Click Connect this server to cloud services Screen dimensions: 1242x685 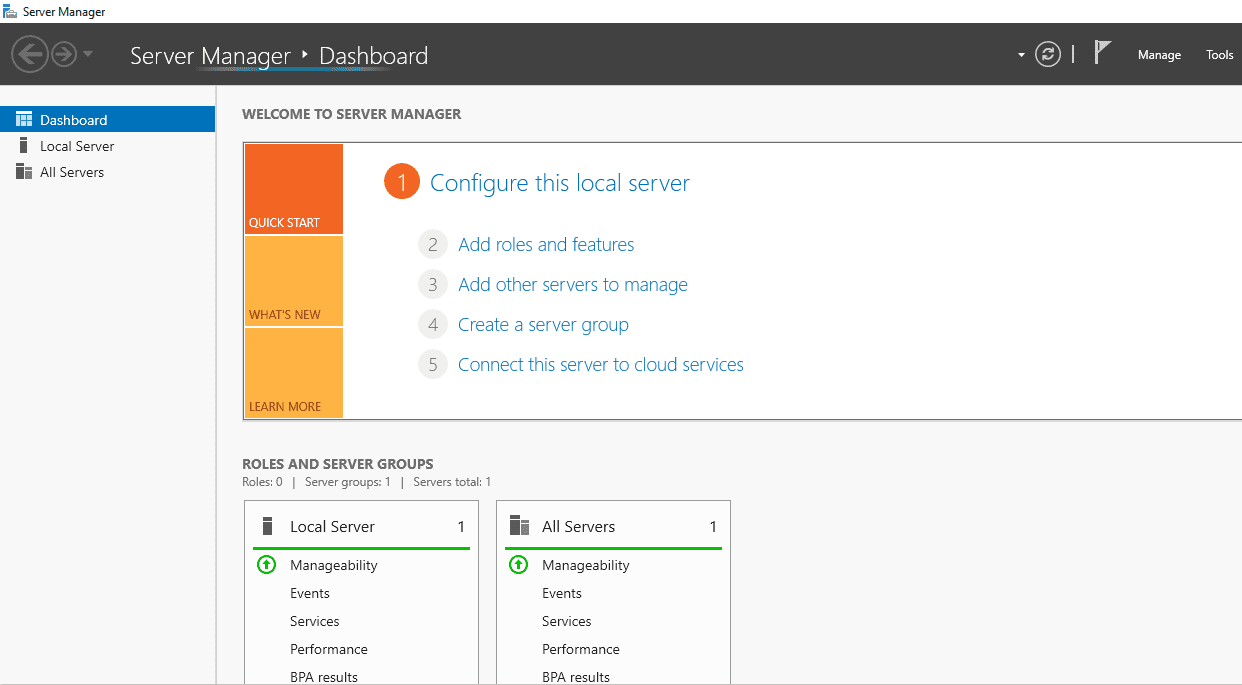(x=600, y=365)
